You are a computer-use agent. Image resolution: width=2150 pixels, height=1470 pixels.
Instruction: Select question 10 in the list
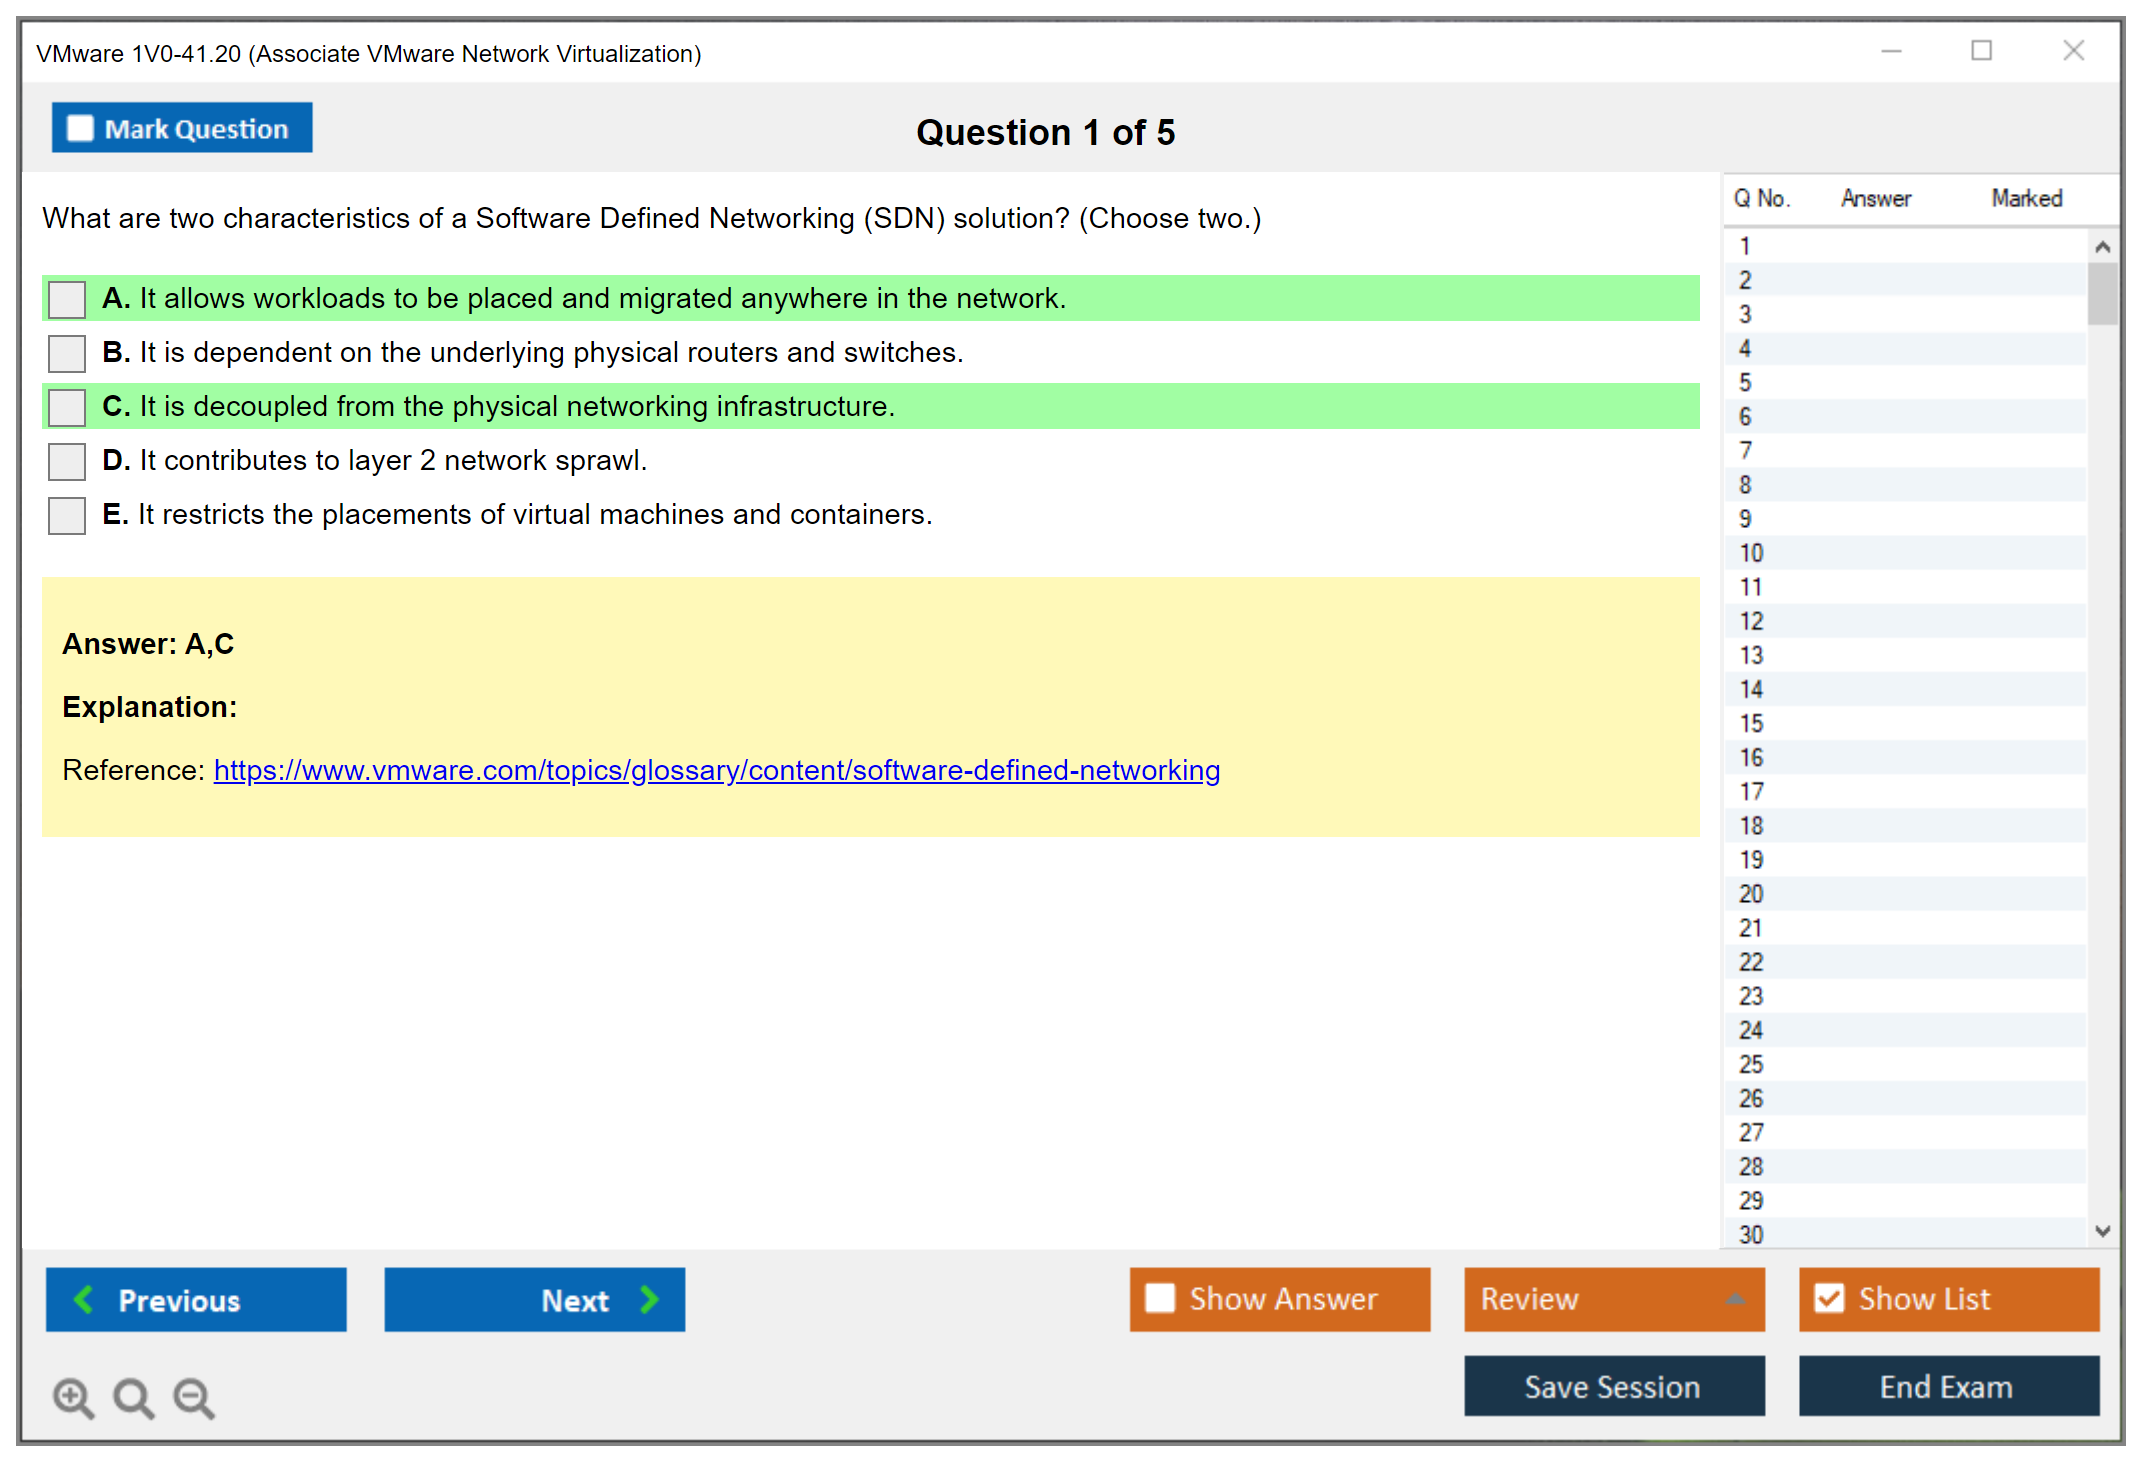tap(1751, 553)
